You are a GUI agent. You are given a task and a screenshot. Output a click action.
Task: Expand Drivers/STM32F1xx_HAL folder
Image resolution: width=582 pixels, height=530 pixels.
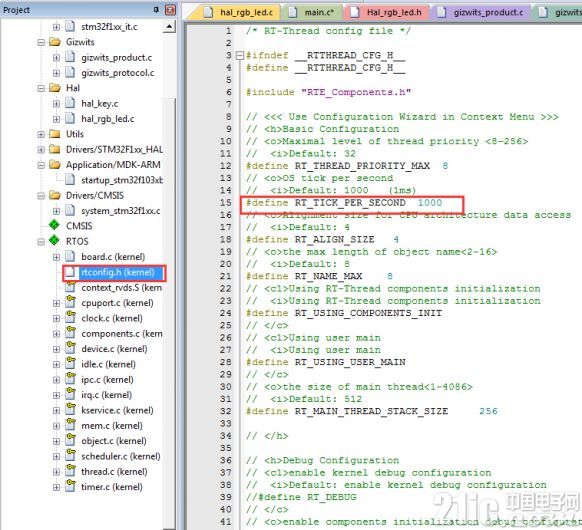(x=41, y=150)
